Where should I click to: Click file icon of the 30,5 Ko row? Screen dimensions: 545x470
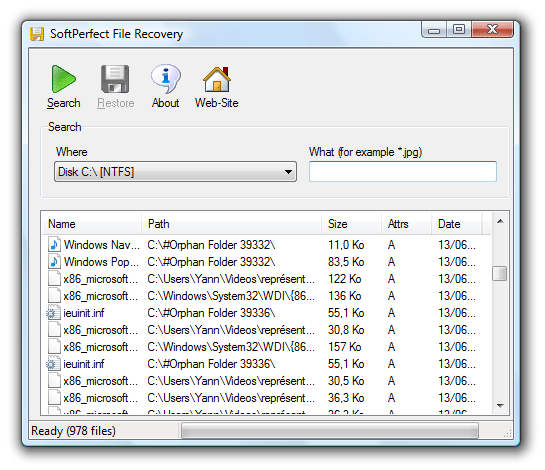(x=54, y=381)
